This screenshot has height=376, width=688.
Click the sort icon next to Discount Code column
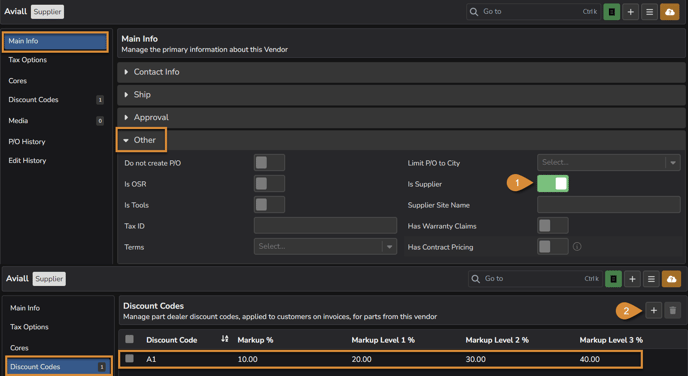coord(225,339)
